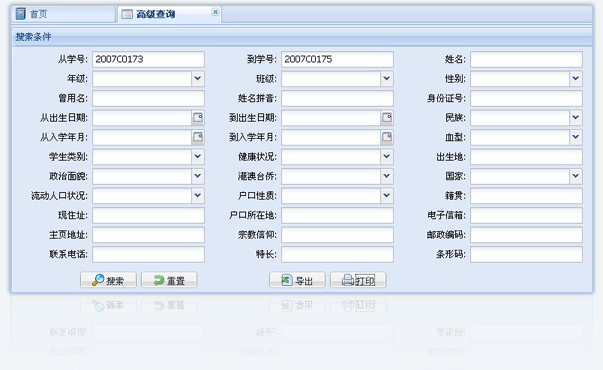Click the 户口所在地 field

tap(337, 215)
